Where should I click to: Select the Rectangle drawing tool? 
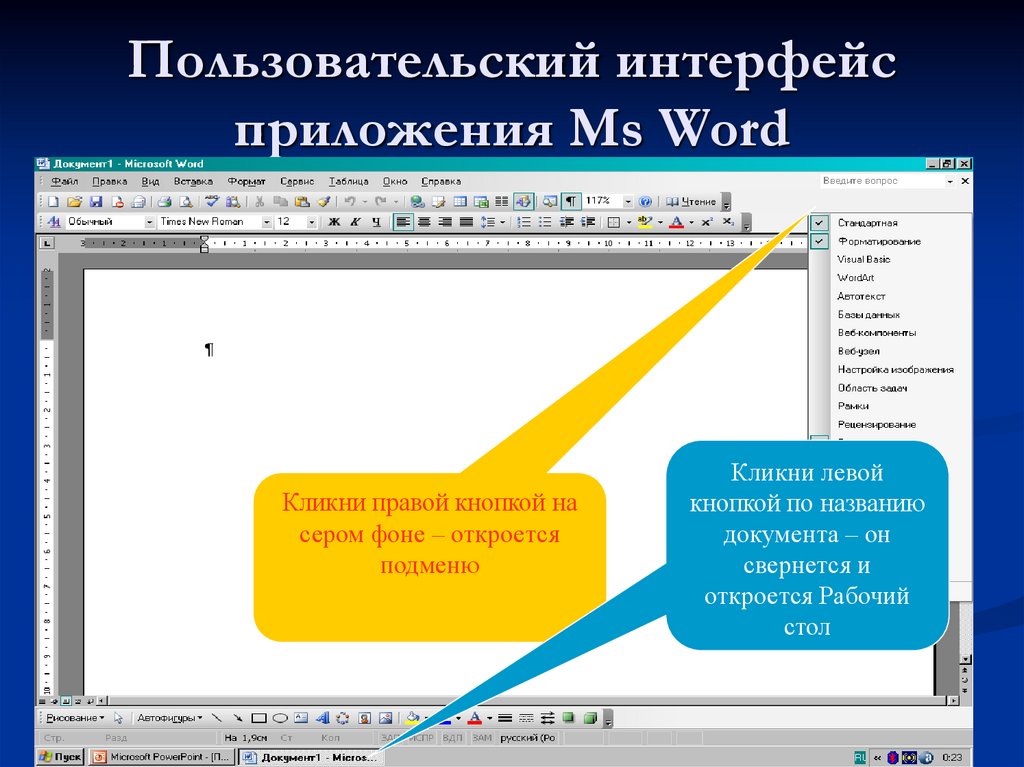pyautogui.click(x=259, y=718)
